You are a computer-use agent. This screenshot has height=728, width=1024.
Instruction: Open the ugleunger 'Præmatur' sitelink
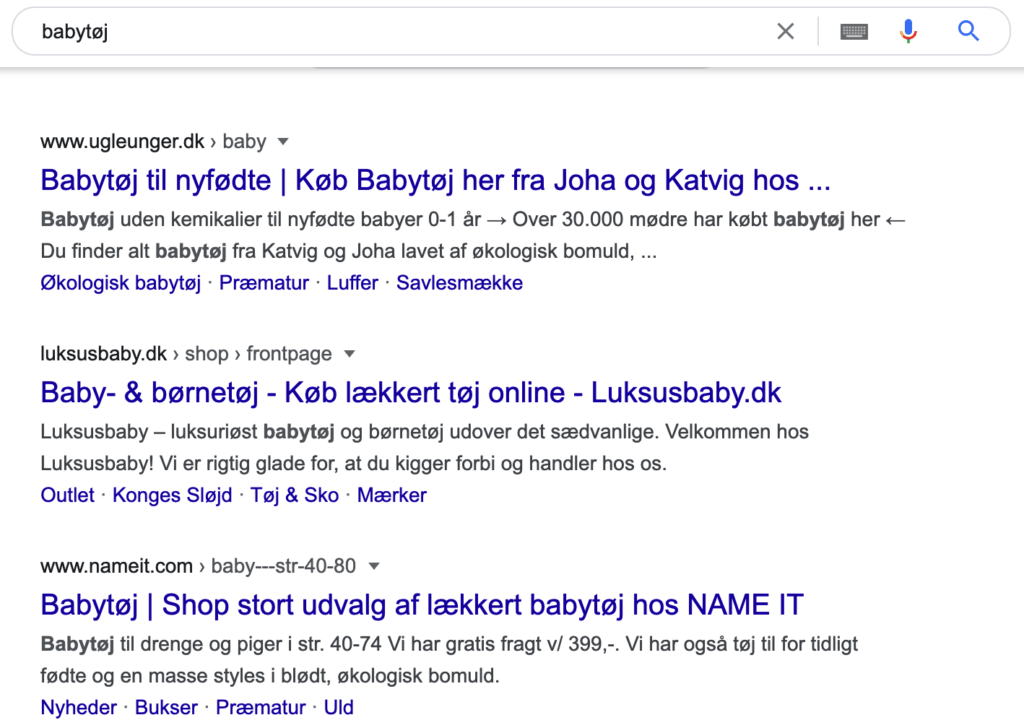(x=264, y=283)
